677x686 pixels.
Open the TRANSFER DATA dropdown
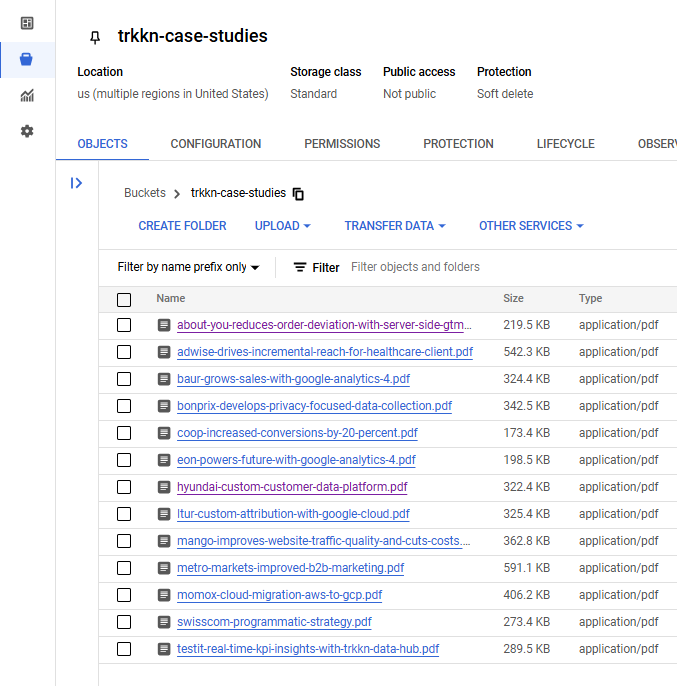pos(395,226)
